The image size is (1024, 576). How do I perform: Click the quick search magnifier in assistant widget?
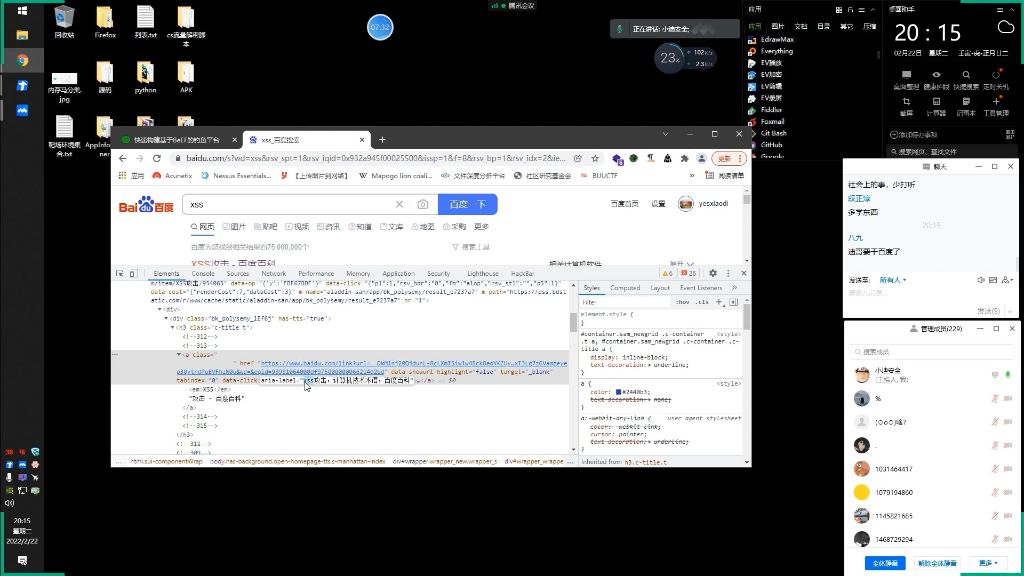point(966,74)
